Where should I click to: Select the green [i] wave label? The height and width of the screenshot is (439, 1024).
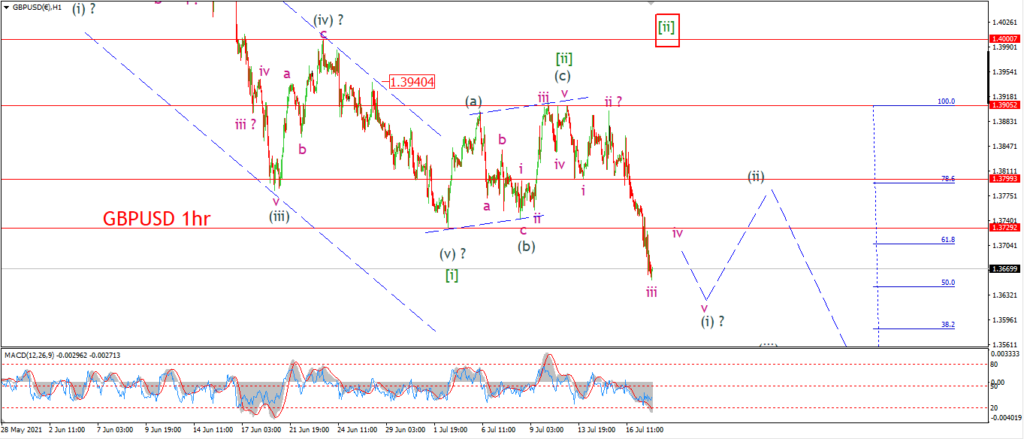tap(452, 275)
